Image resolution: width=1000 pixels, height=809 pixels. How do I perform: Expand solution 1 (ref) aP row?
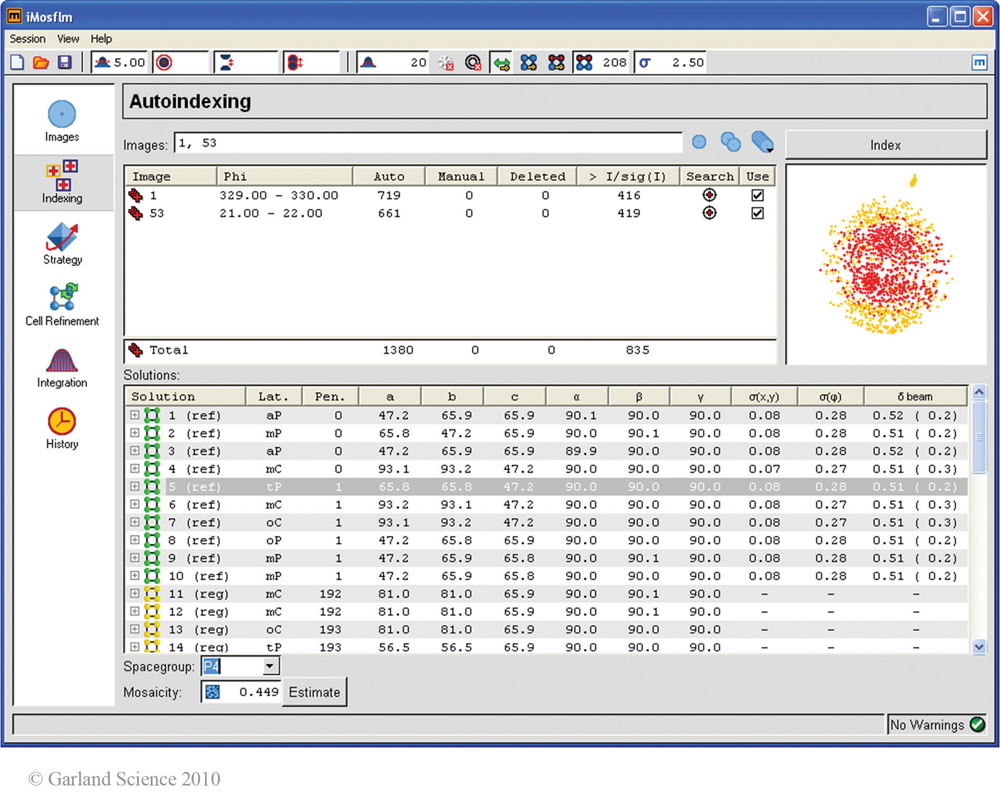point(134,415)
